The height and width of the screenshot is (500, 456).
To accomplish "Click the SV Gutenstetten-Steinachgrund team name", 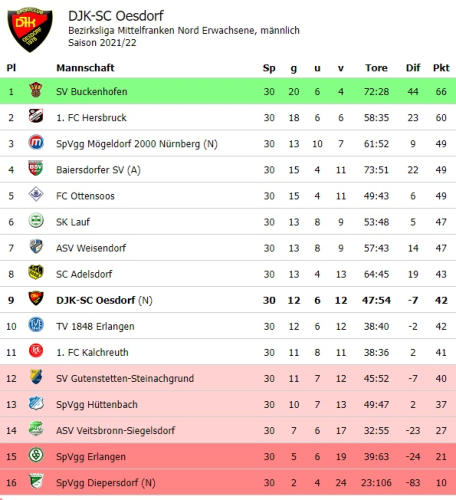I will (125, 379).
